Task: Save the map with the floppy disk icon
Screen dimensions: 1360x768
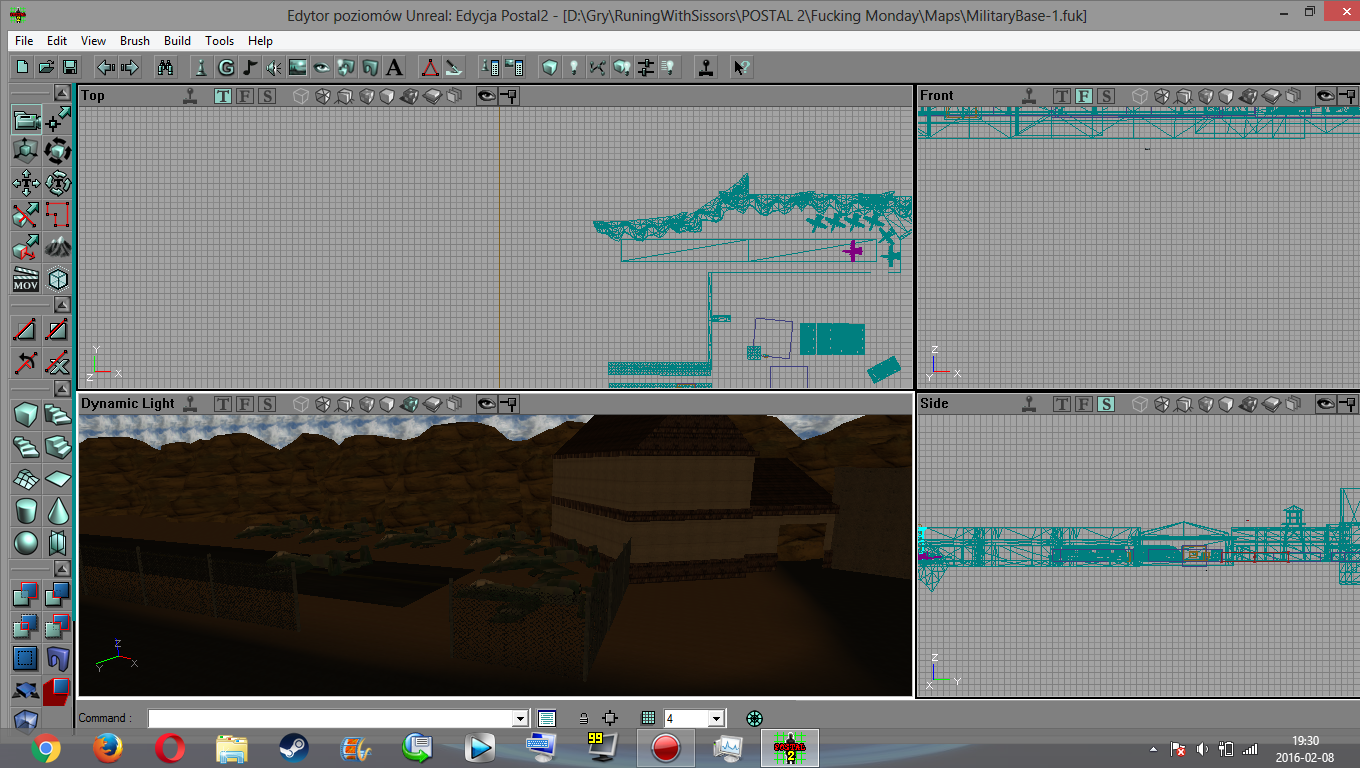Action: click(70, 67)
